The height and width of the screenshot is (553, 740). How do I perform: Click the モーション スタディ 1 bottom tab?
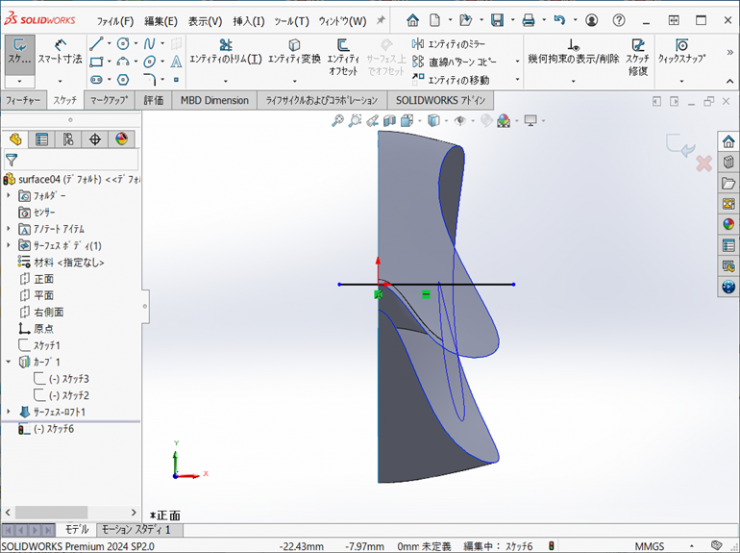click(x=136, y=529)
